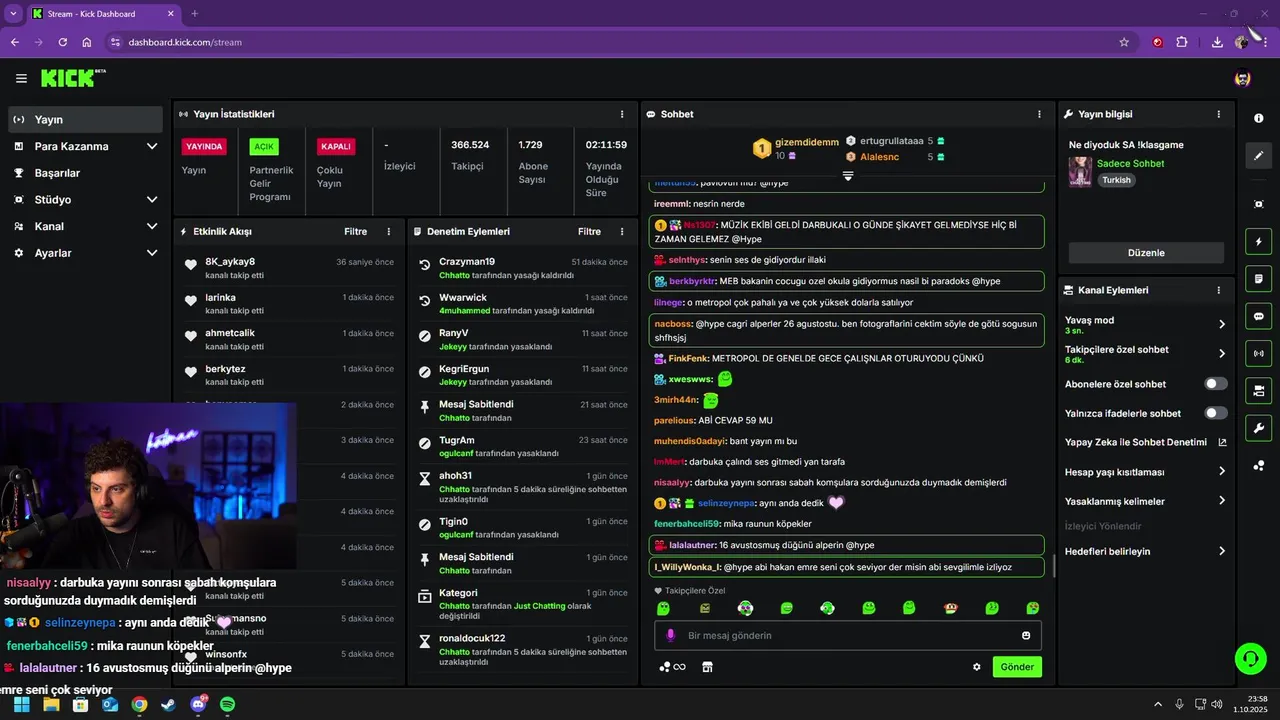This screenshot has width=1280, height=720.
Task: Focus the Bir mesaj gönderin input field
Action: coord(848,636)
